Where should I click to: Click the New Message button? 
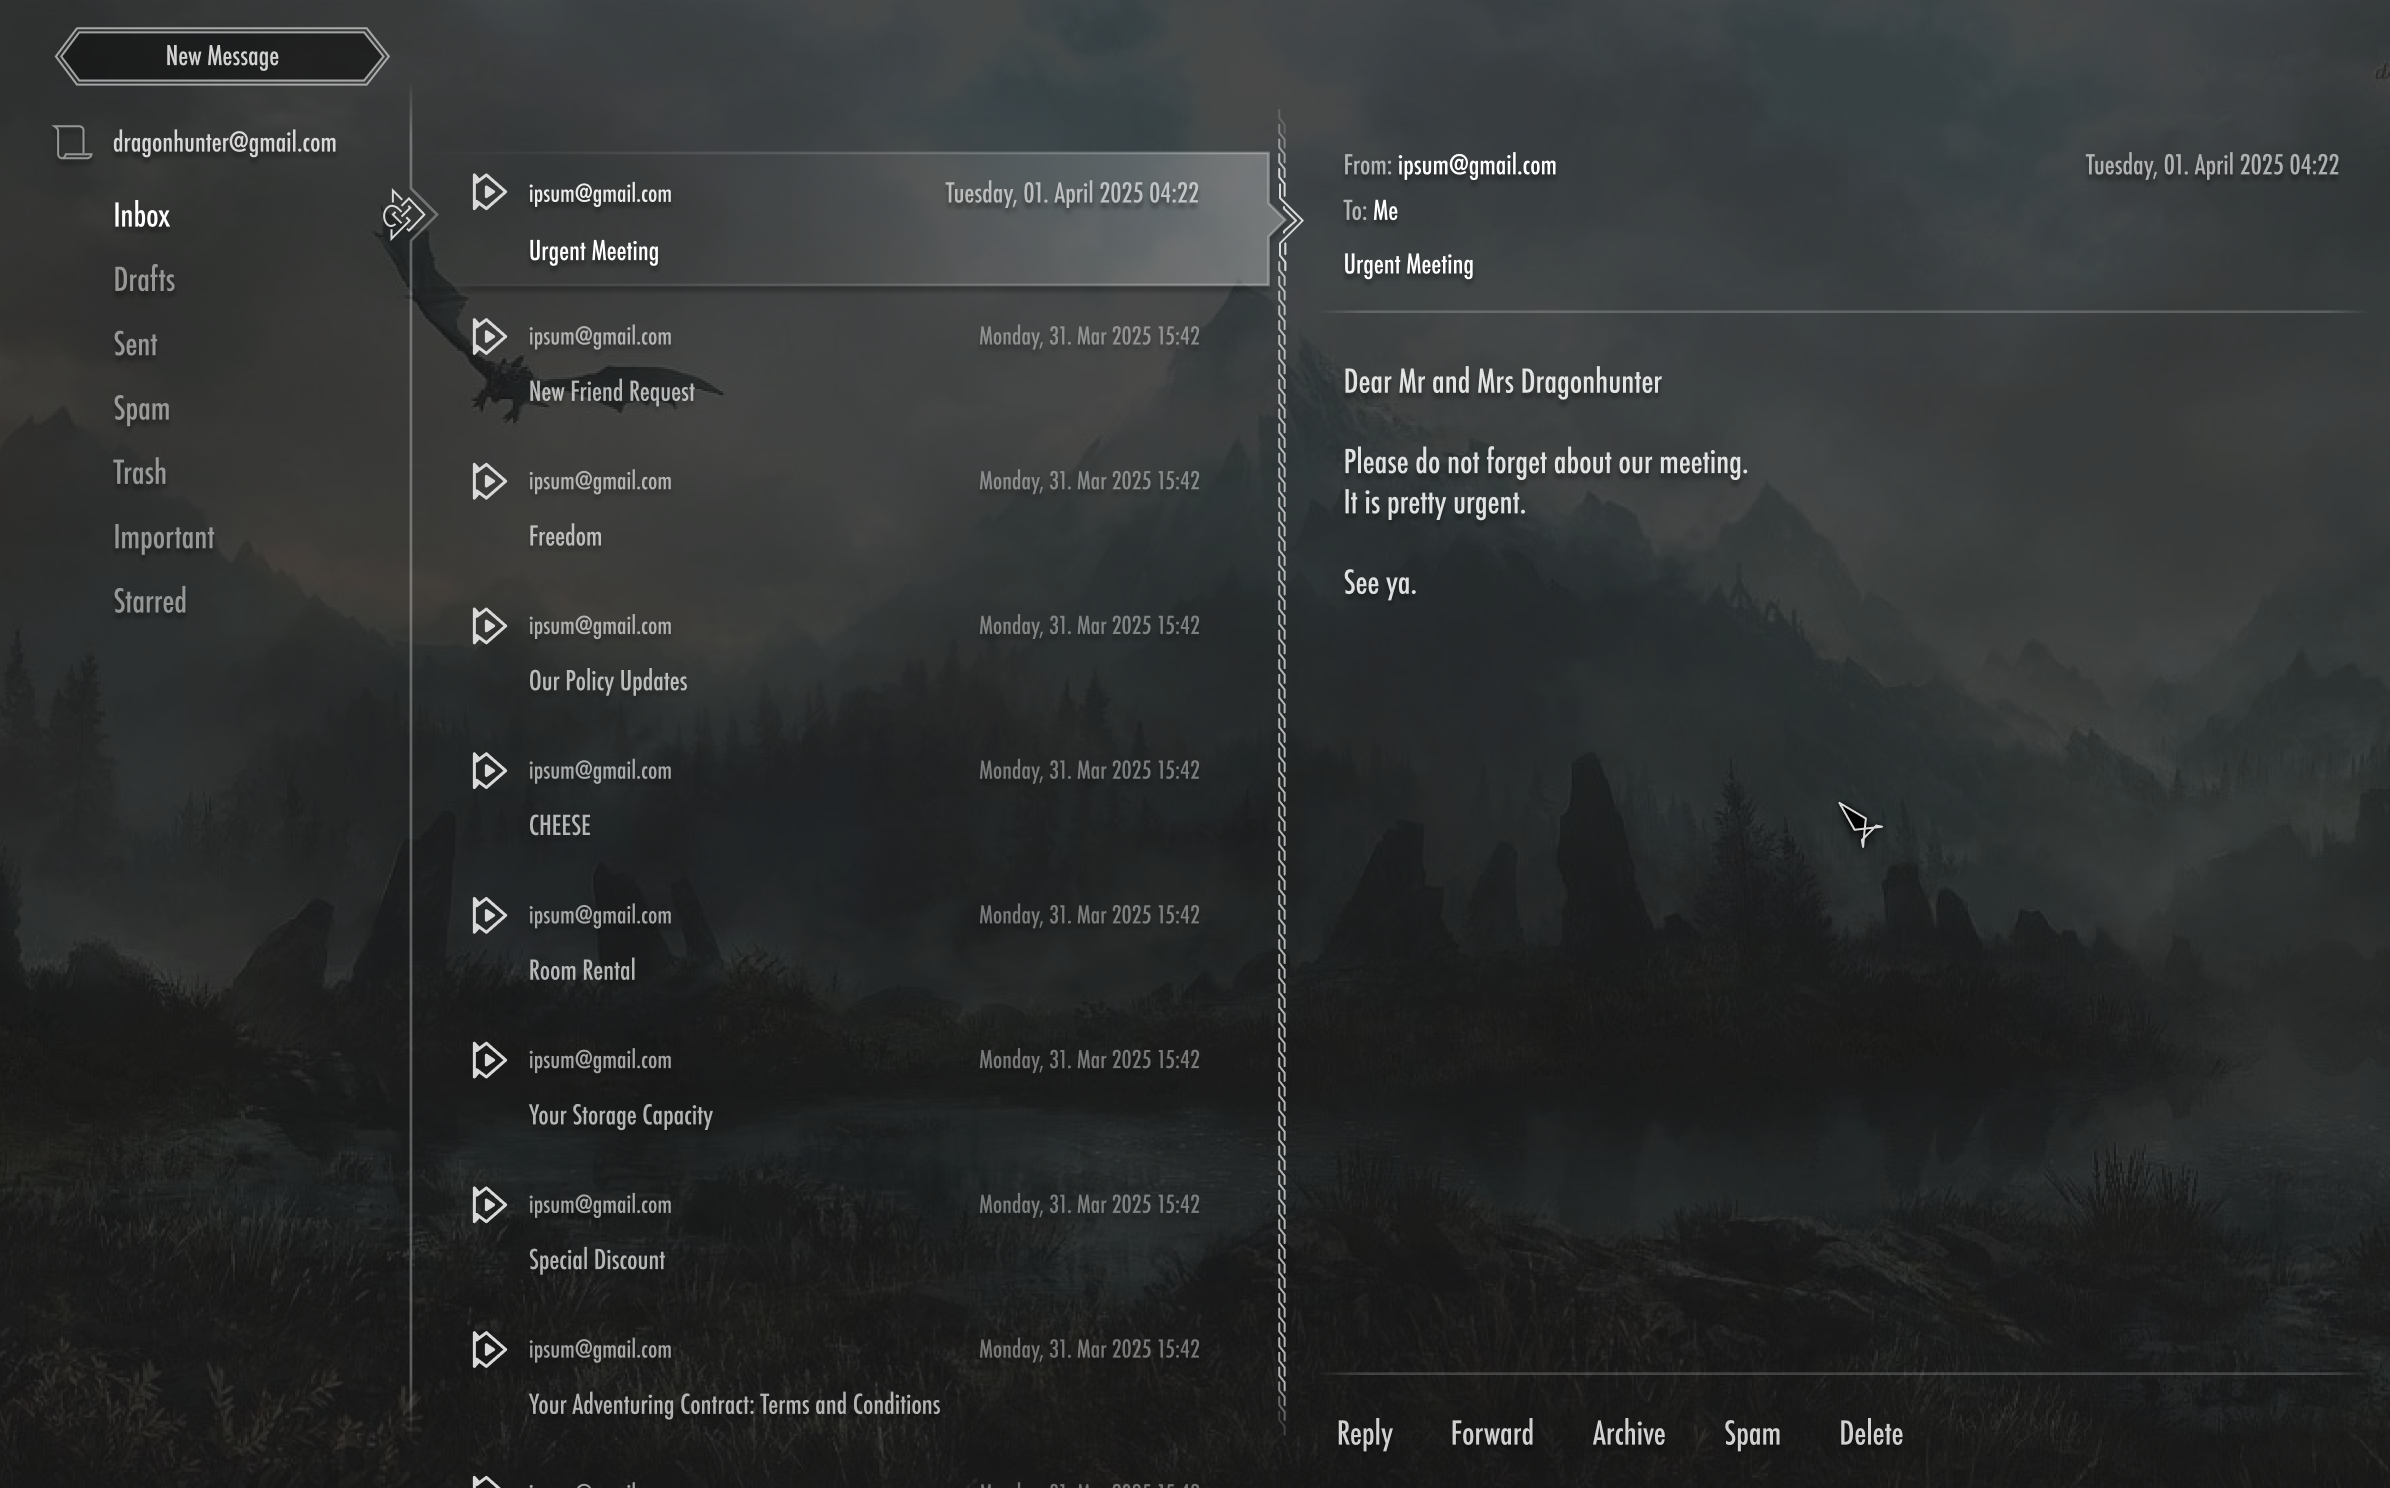click(222, 56)
